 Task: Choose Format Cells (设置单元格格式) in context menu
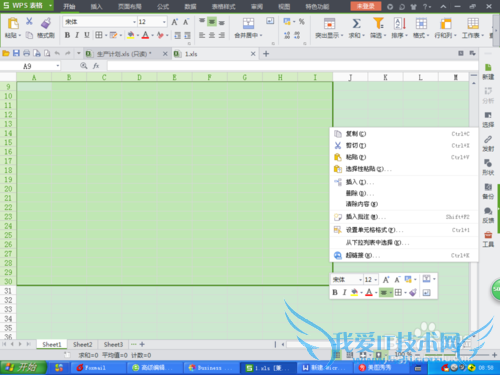pos(404,230)
